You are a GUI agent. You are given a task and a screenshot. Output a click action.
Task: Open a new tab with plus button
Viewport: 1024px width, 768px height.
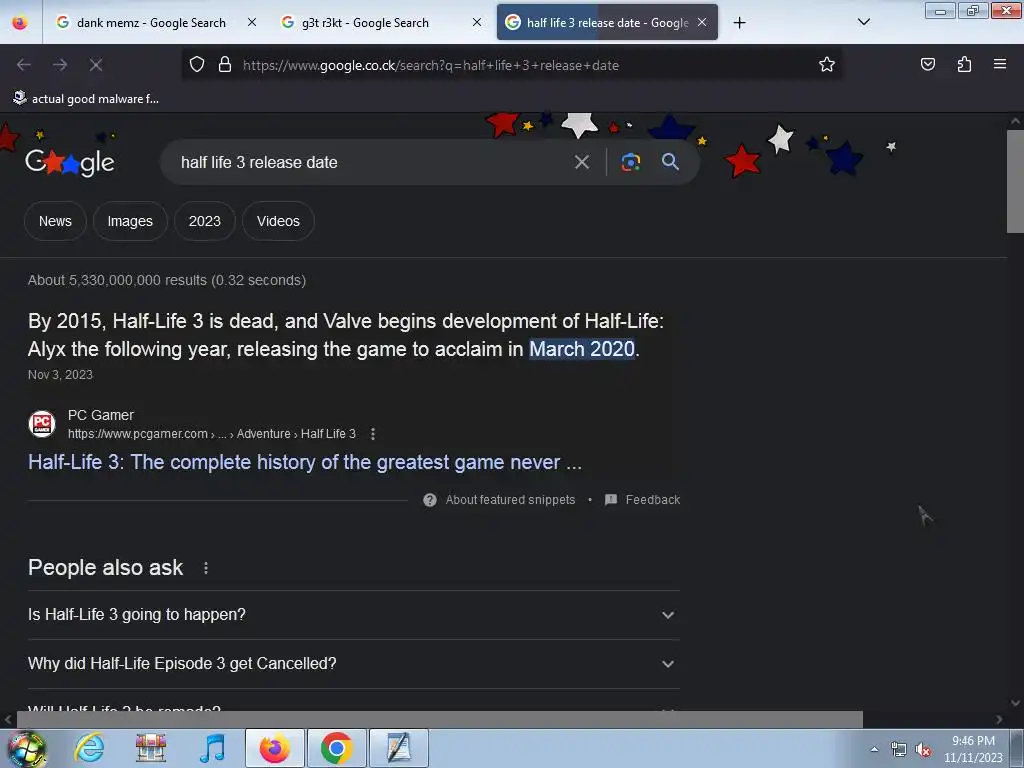739,23
